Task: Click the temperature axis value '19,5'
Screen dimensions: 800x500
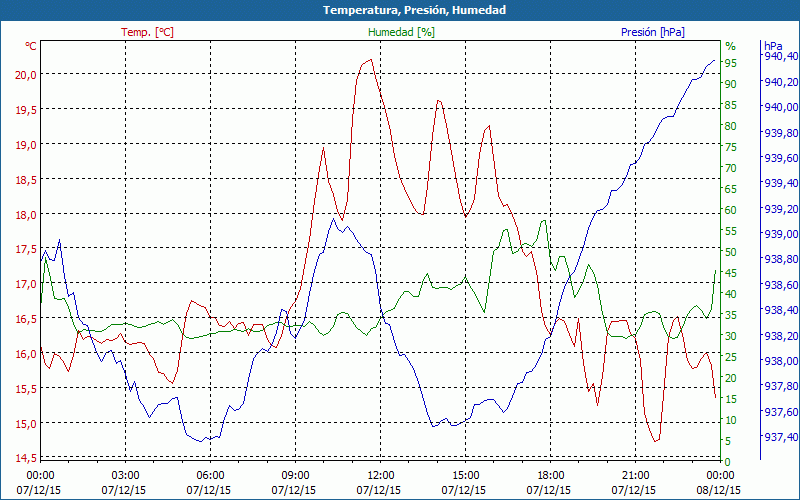Action: 26,109
